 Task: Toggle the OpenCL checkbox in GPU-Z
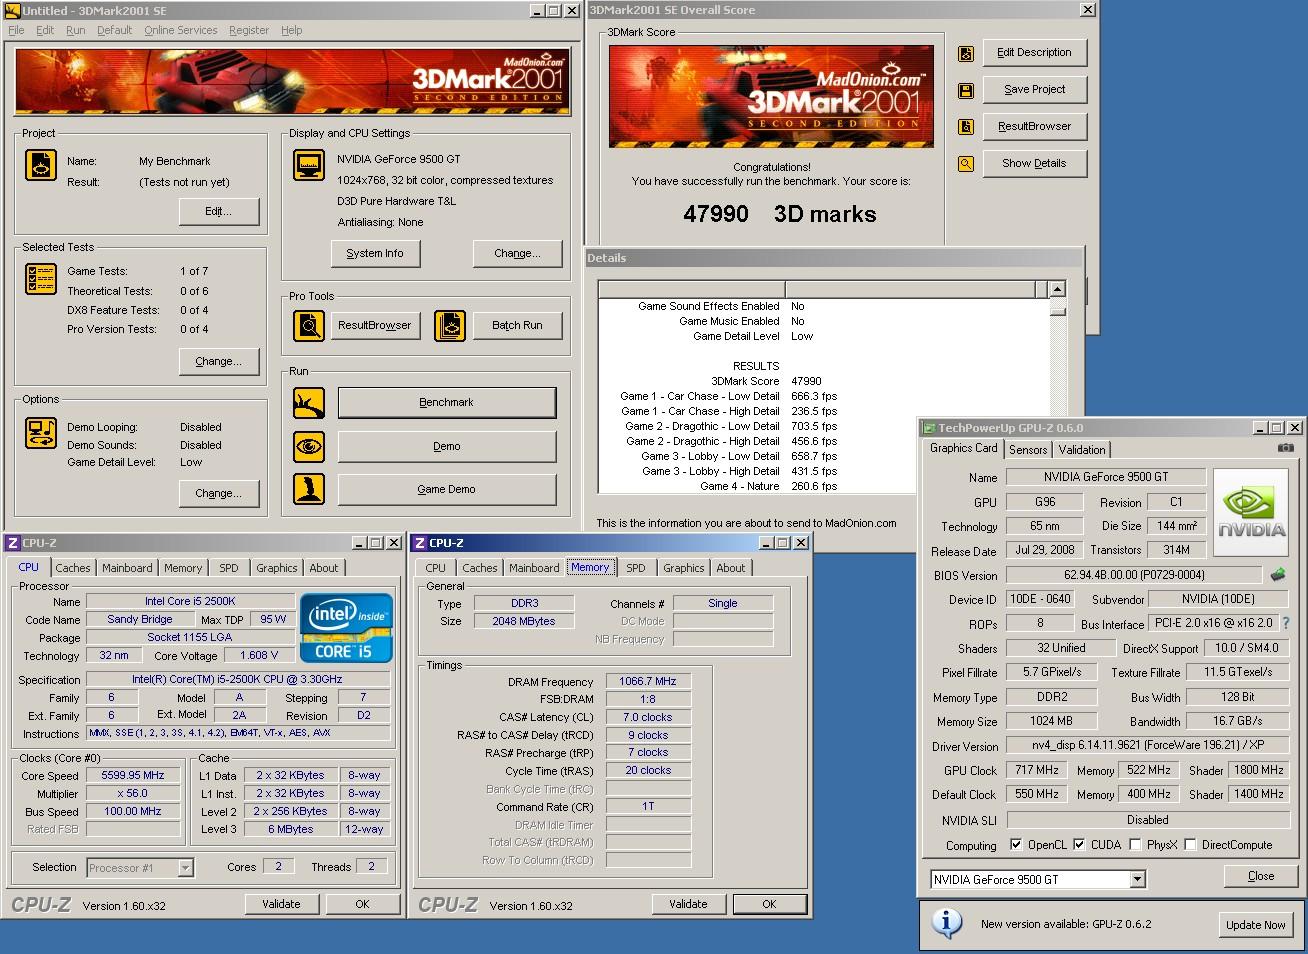coord(1016,845)
